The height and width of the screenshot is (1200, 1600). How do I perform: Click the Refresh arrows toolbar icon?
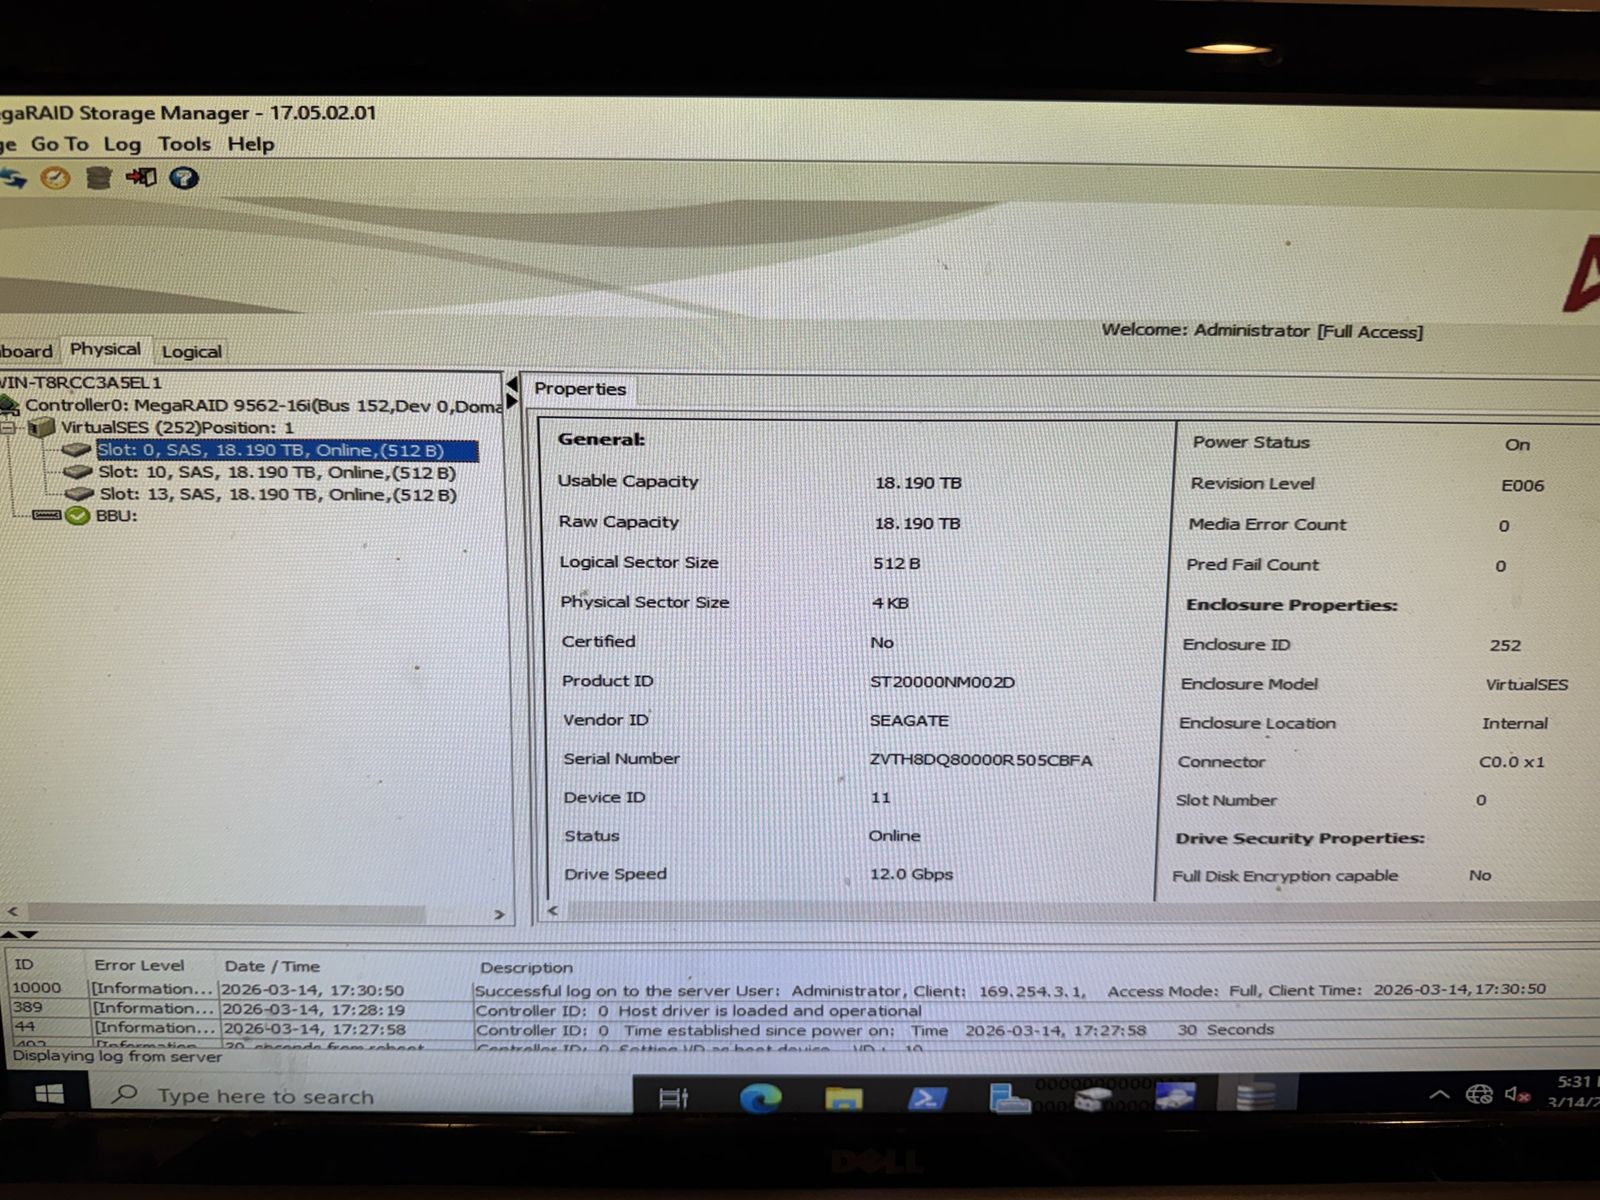click(12, 179)
